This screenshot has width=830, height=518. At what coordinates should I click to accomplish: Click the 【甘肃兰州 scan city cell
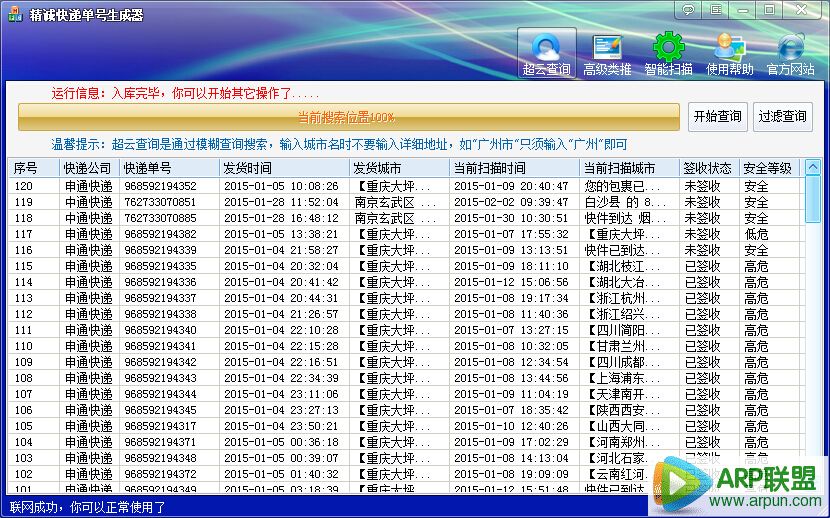[x=622, y=346]
